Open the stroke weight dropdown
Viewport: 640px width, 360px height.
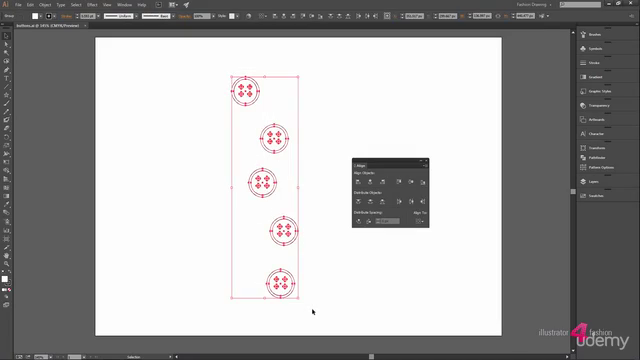(98, 16)
